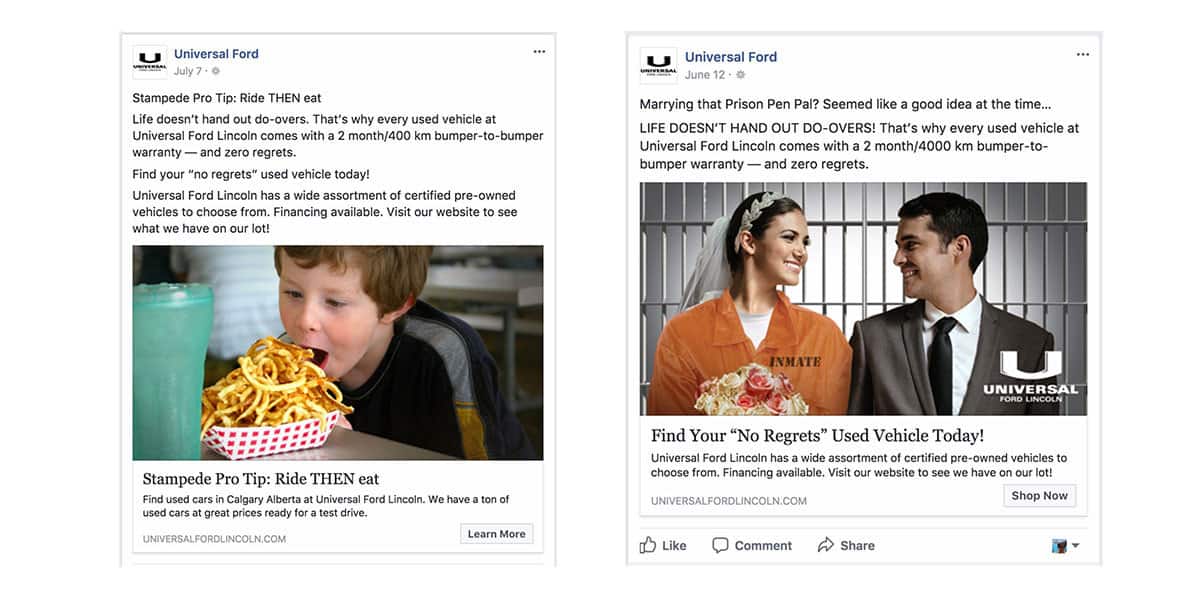
Task: Open the Universal Ford page name on the July 7 post
Action: (x=216, y=54)
